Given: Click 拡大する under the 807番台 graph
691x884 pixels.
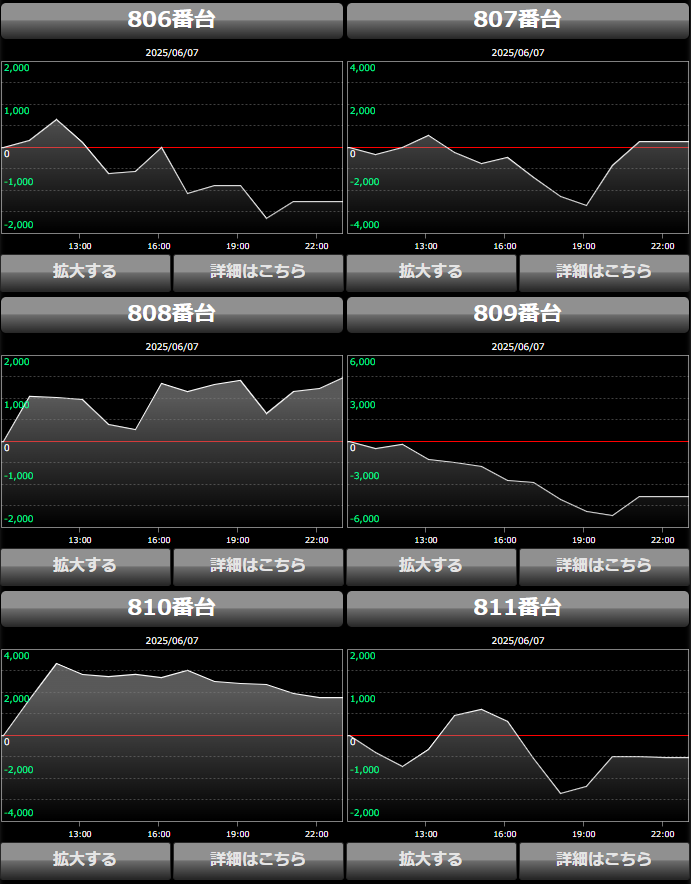Looking at the screenshot, I should click(x=432, y=273).
